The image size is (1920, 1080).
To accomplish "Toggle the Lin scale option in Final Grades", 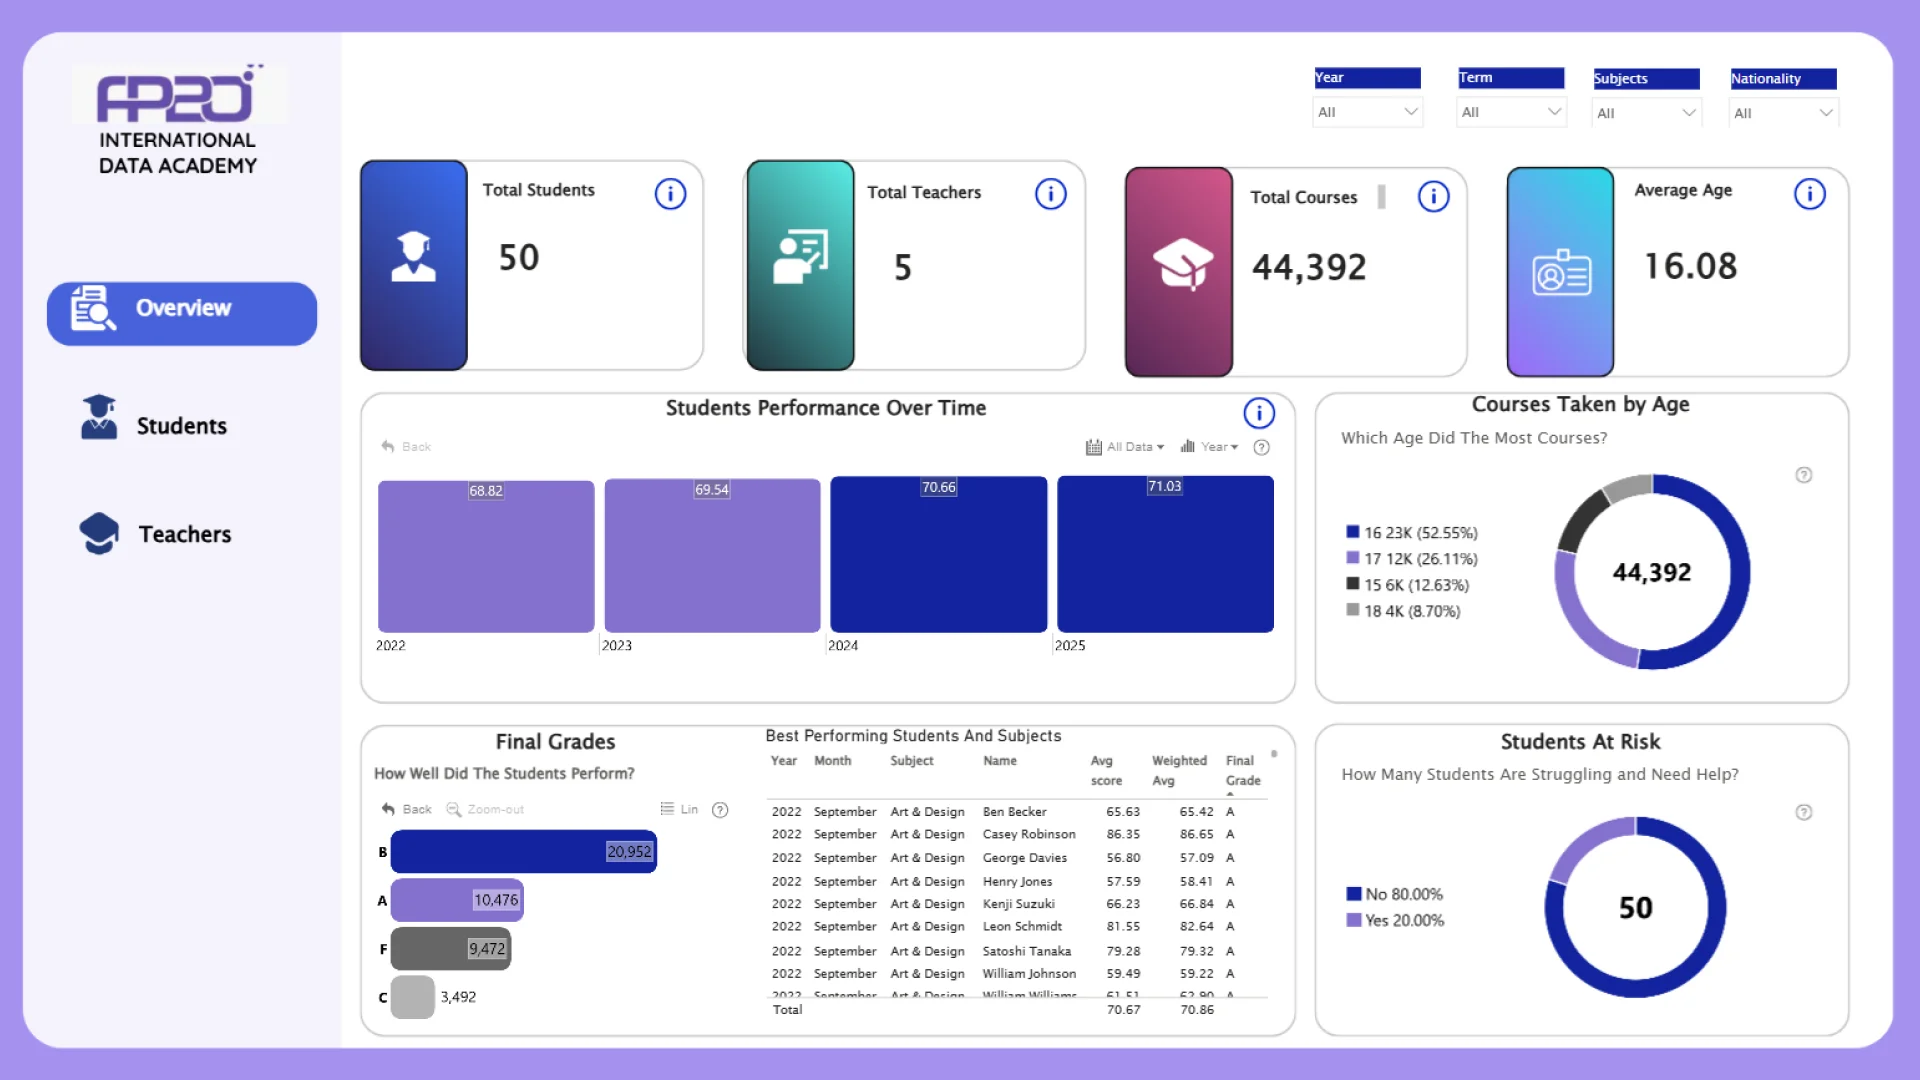I will pyautogui.click(x=679, y=809).
